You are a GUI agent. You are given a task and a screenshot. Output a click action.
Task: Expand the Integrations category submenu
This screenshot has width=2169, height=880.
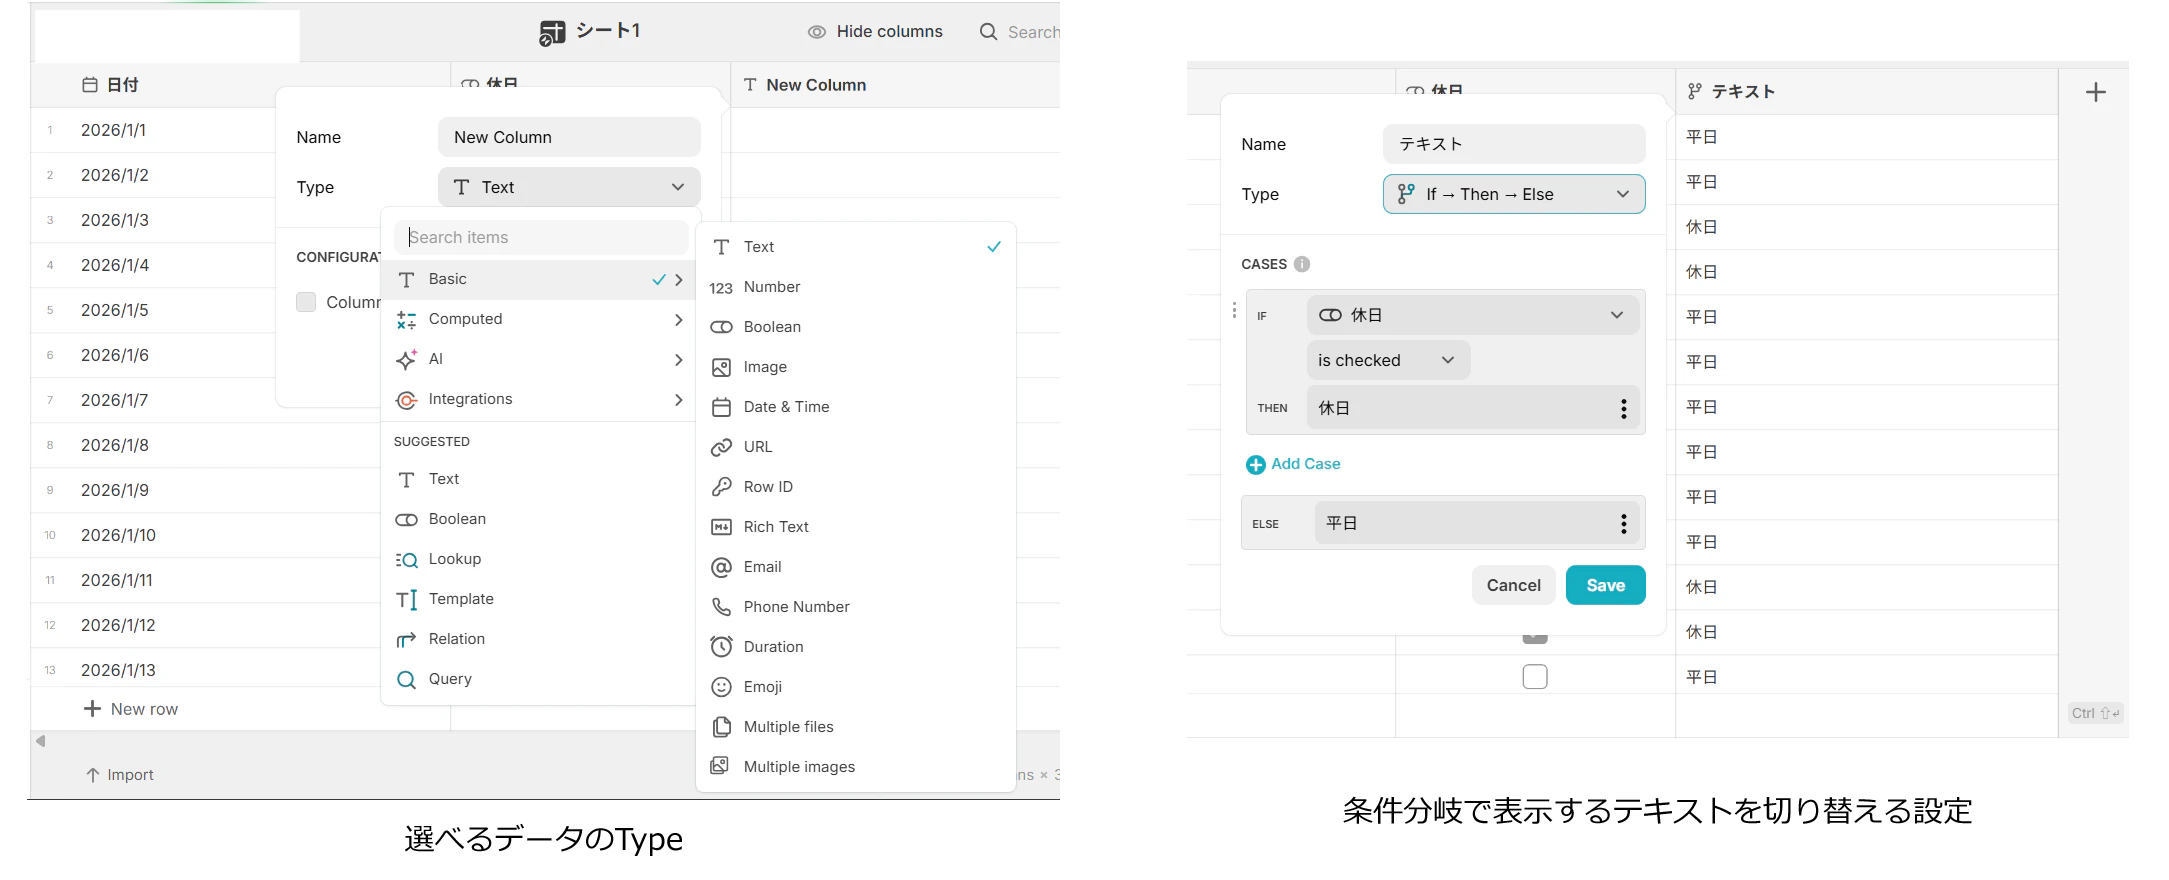[x=540, y=399]
